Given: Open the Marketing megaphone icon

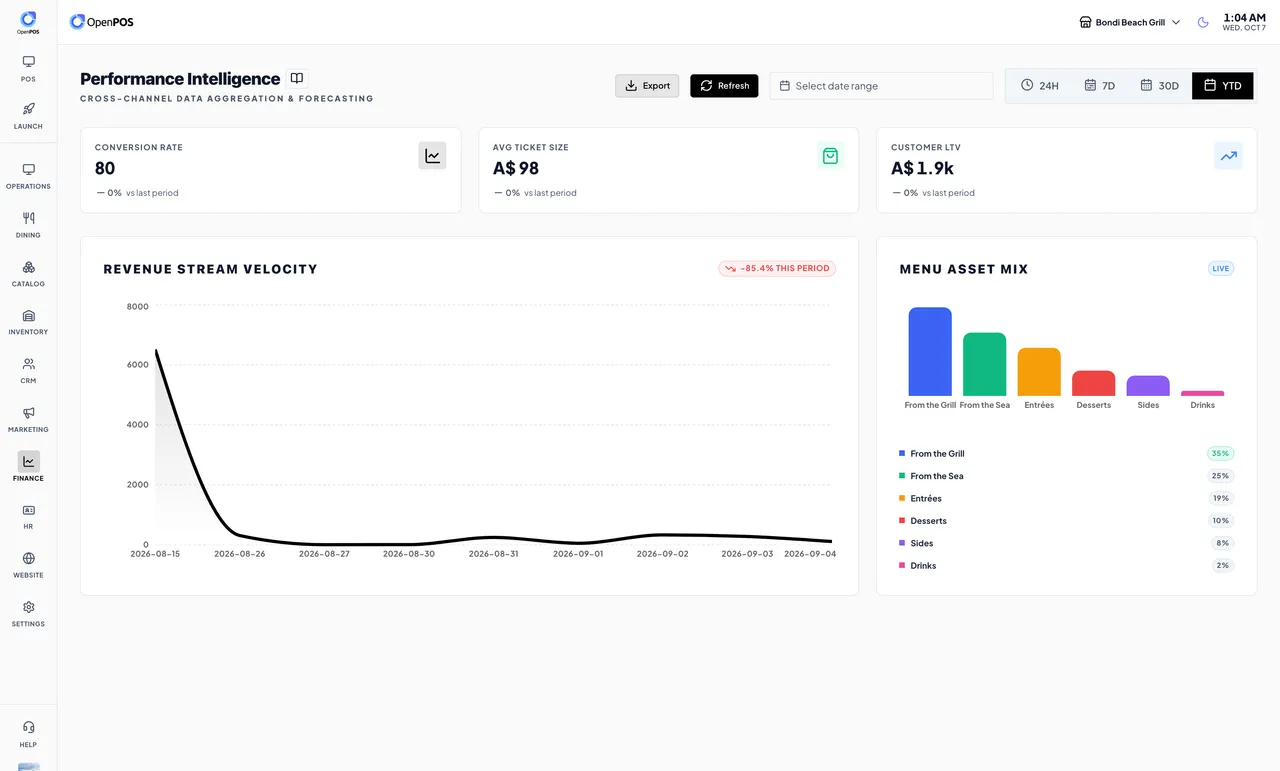Looking at the screenshot, I should coord(28,413).
